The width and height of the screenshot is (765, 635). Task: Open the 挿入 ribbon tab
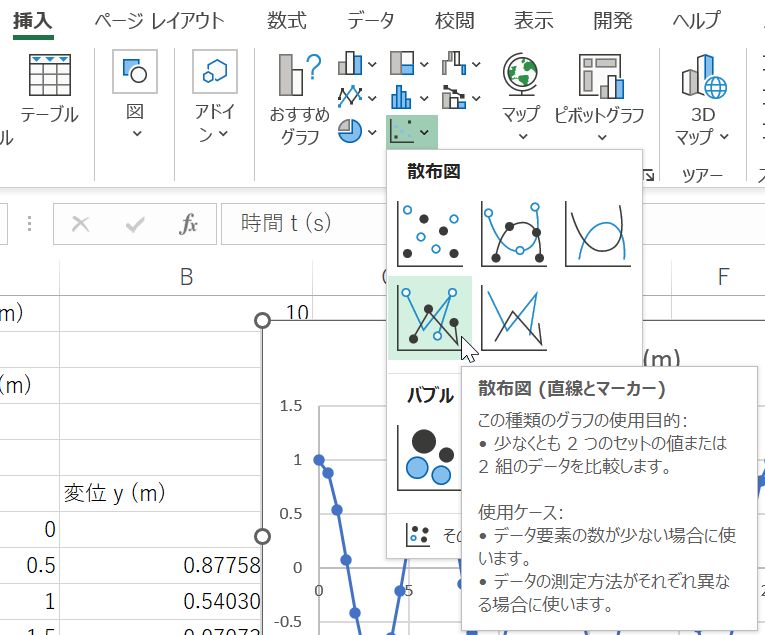tap(33, 21)
